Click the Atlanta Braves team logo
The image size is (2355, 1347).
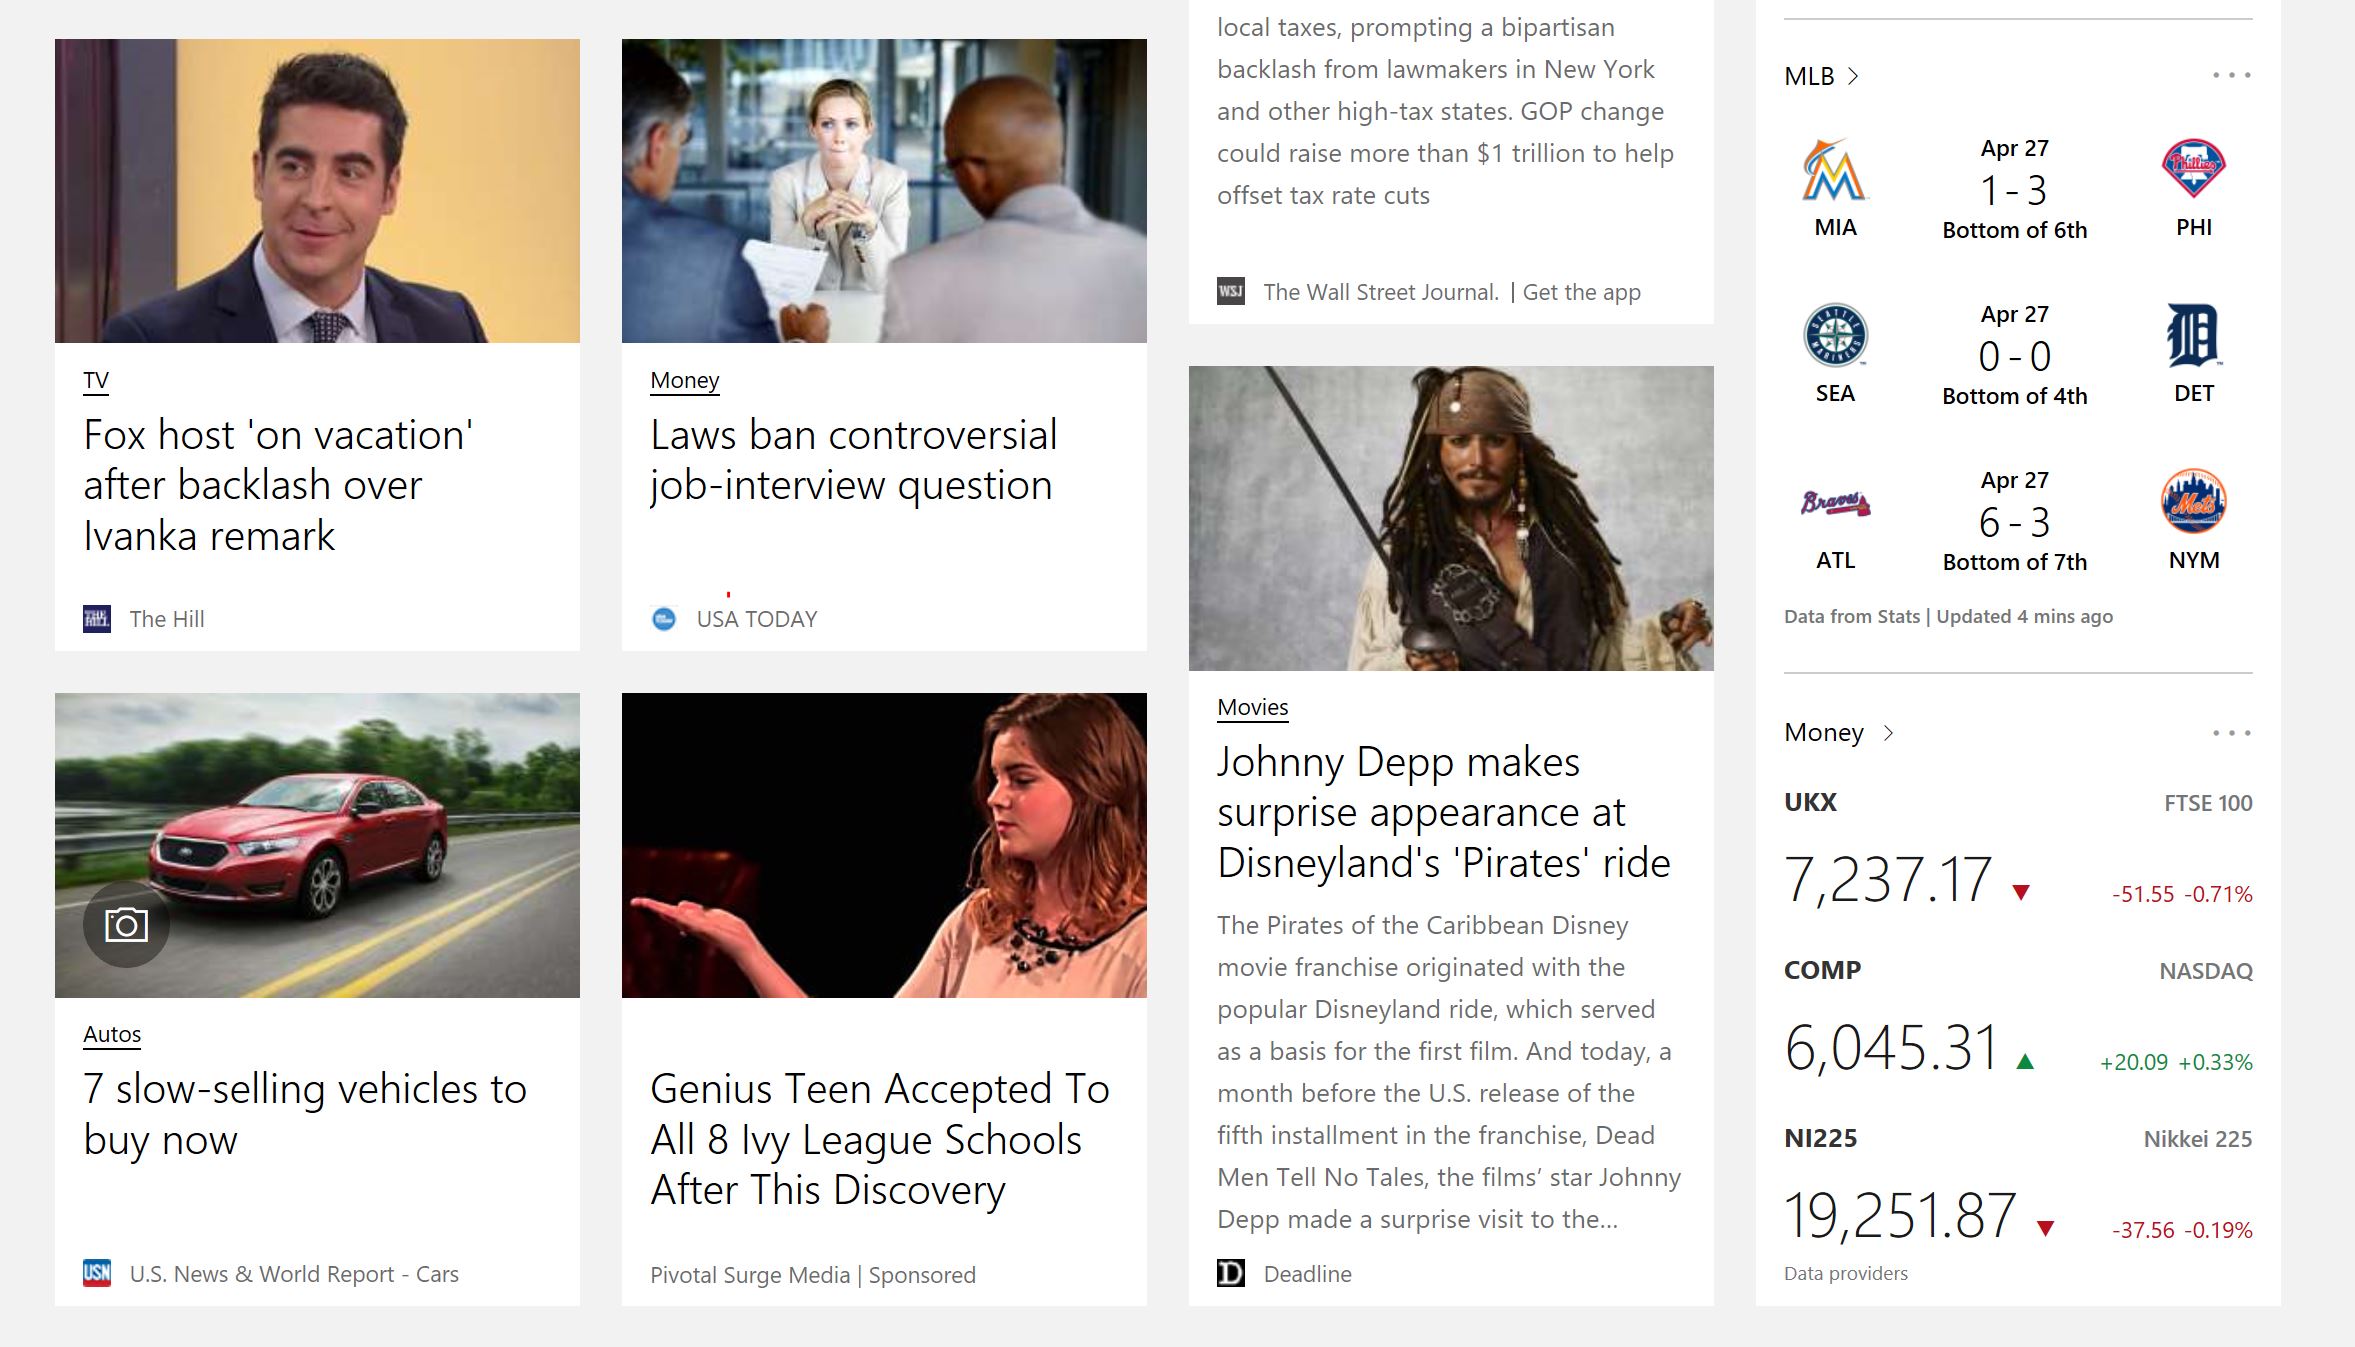(1835, 502)
